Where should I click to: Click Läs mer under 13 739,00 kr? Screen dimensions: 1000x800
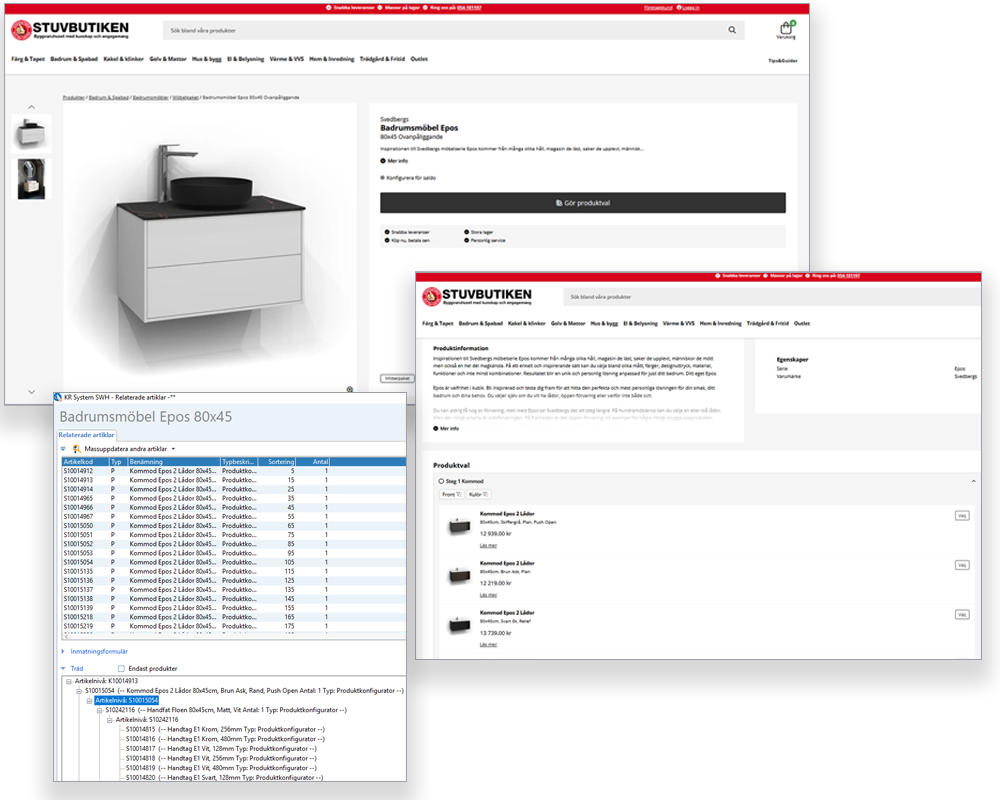[488, 644]
